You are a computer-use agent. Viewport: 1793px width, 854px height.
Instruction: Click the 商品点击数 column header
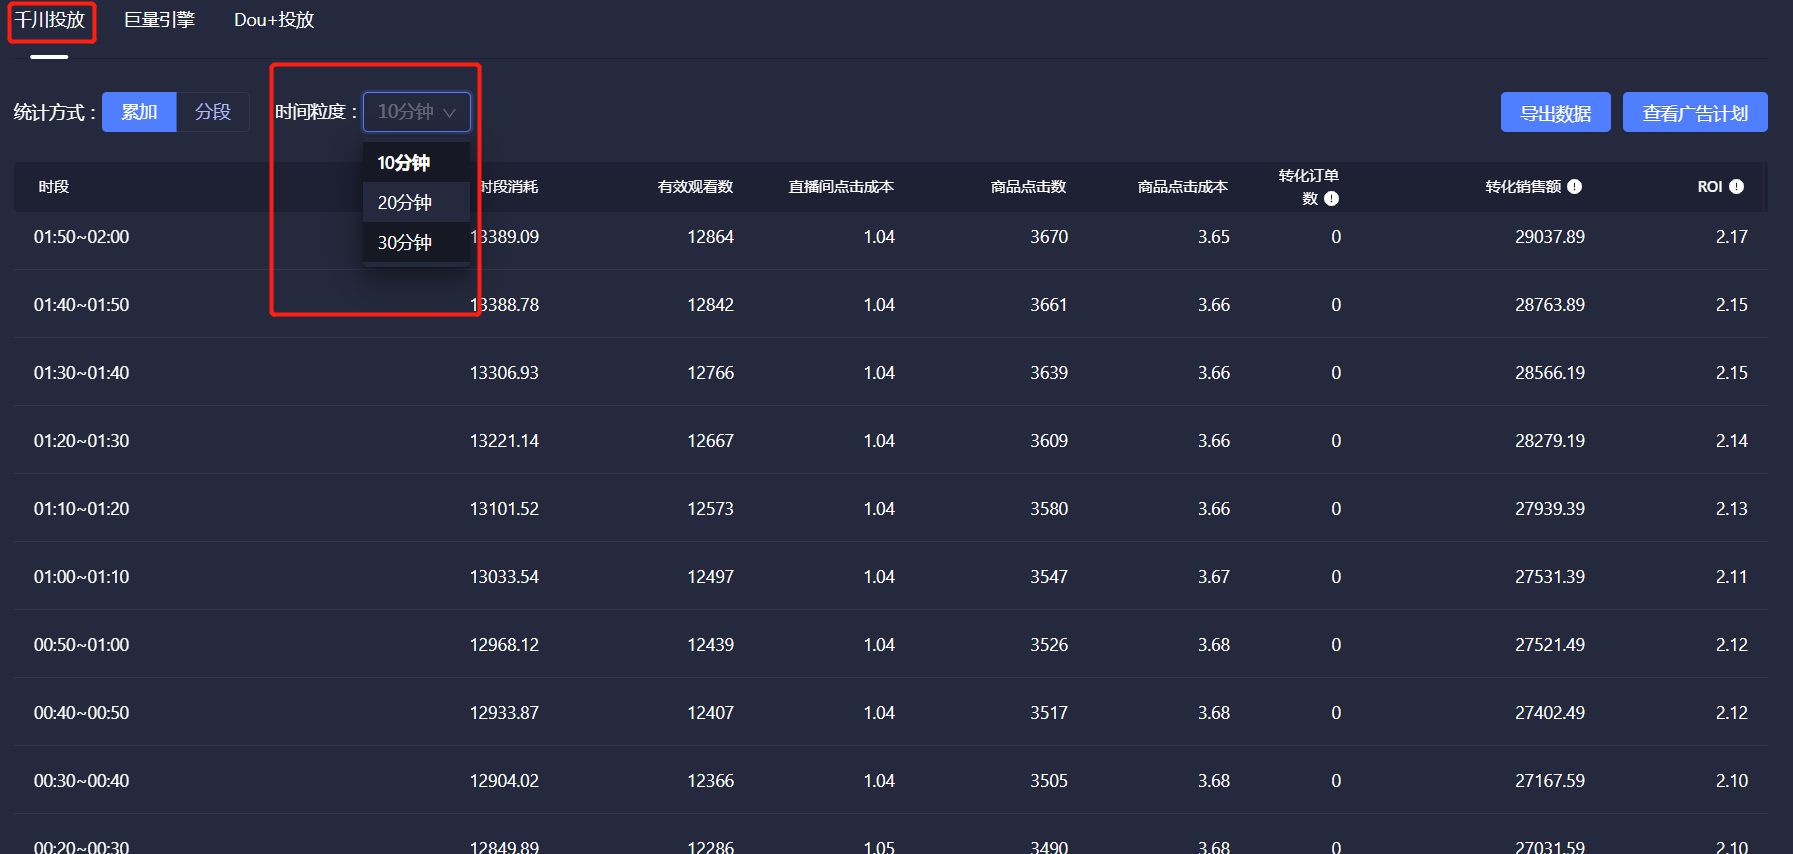pyautogui.click(x=1028, y=187)
